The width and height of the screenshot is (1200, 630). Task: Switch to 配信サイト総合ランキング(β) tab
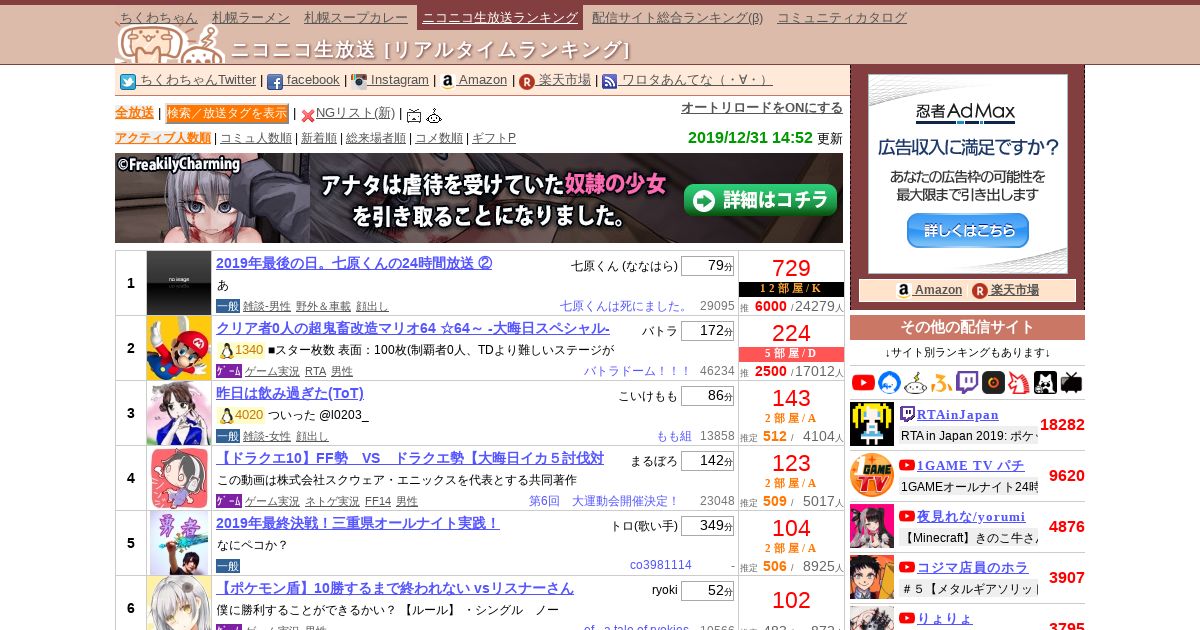point(677,17)
